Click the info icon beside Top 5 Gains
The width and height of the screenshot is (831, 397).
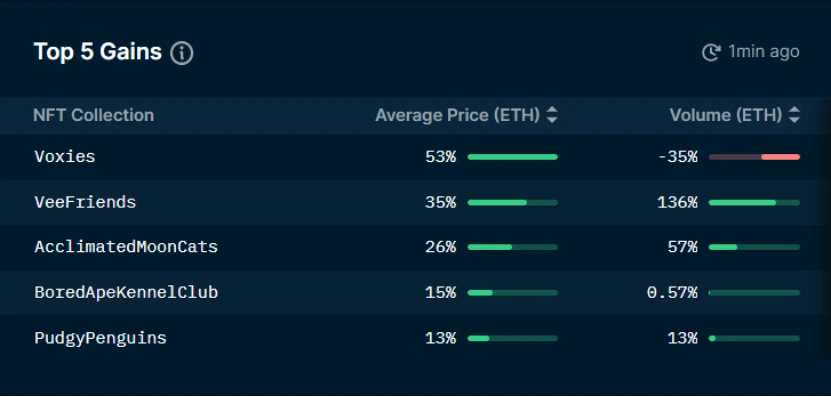coord(182,53)
